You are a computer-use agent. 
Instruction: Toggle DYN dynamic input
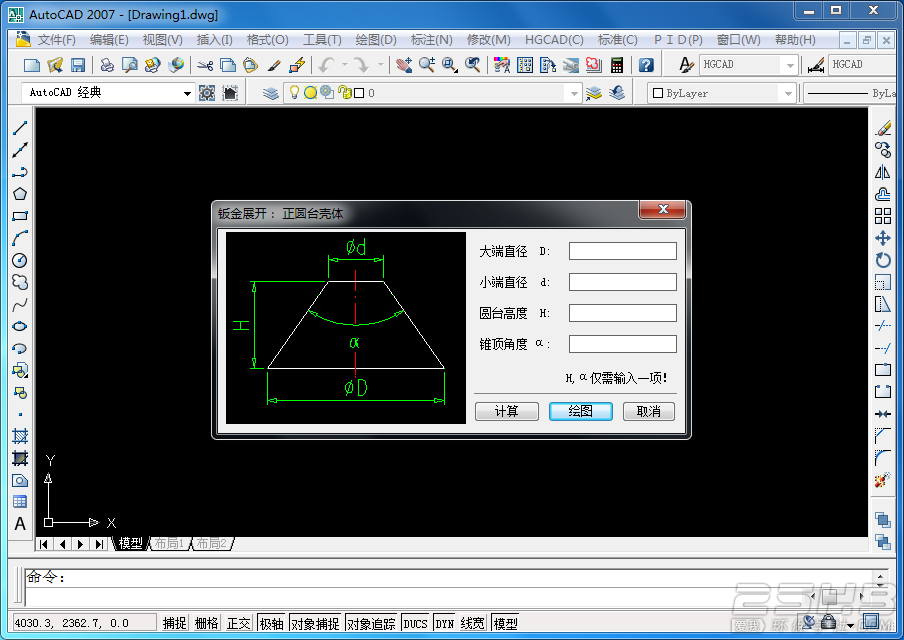click(x=445, y=623)
